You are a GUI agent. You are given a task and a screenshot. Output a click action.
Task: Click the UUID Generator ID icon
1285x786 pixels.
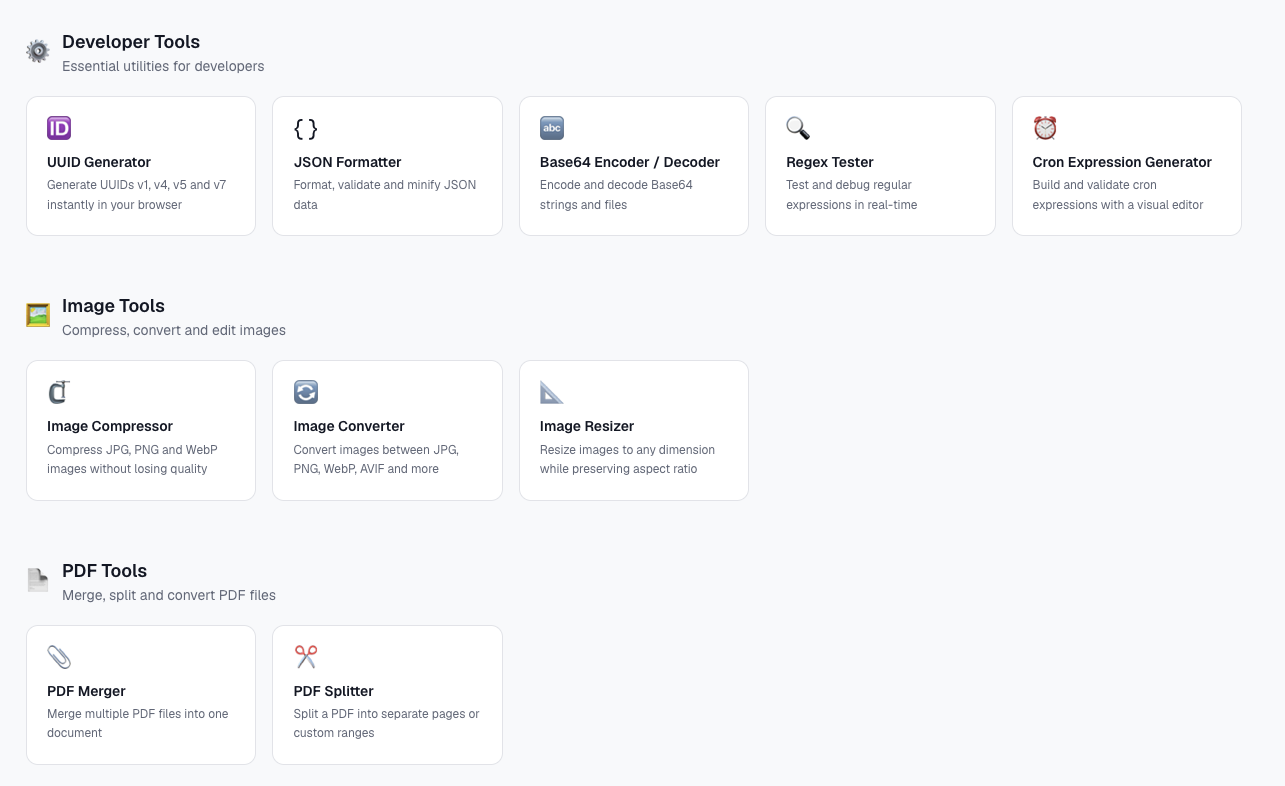point(59,128)
